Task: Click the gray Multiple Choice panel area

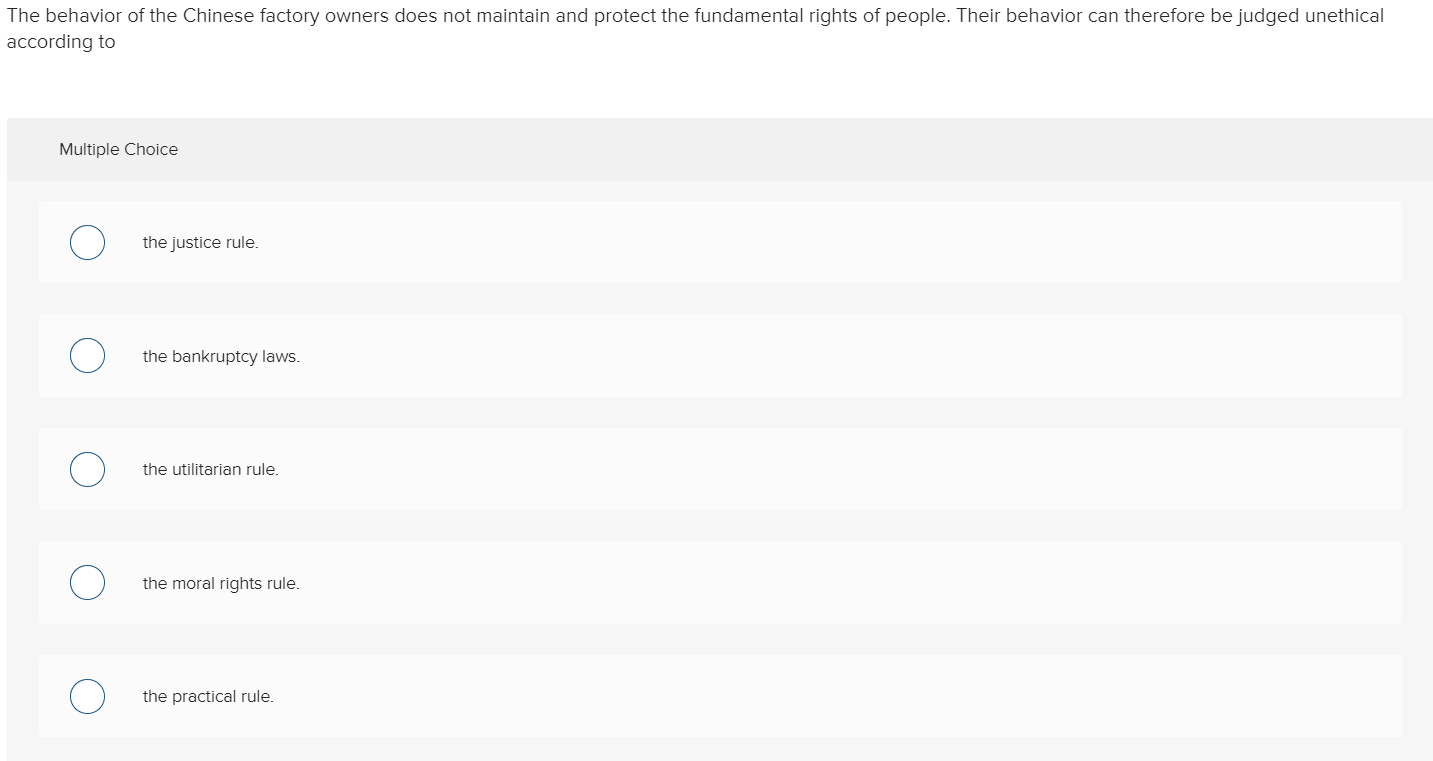Action: point(700,149)
